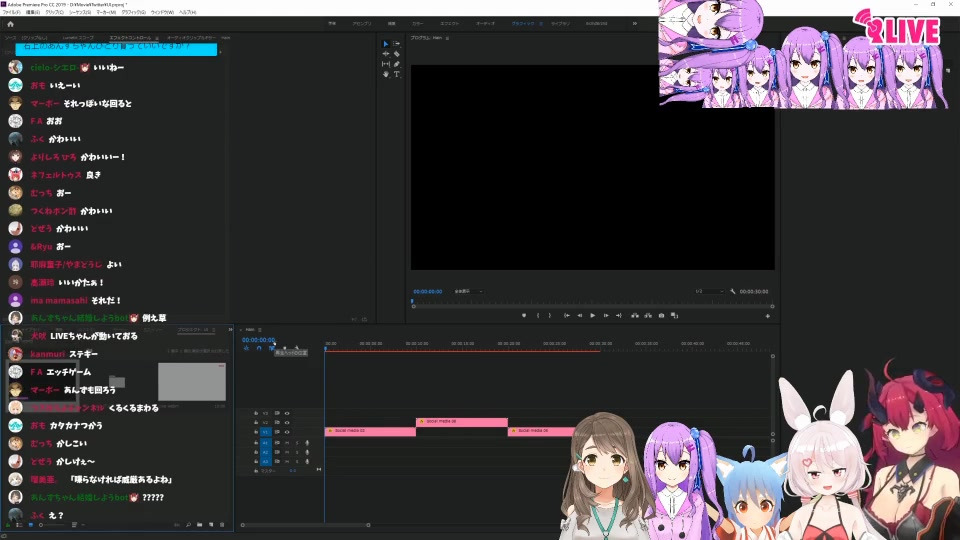
Task: Open playback resolution 1/2 dropdown
Action: (709, 291)
